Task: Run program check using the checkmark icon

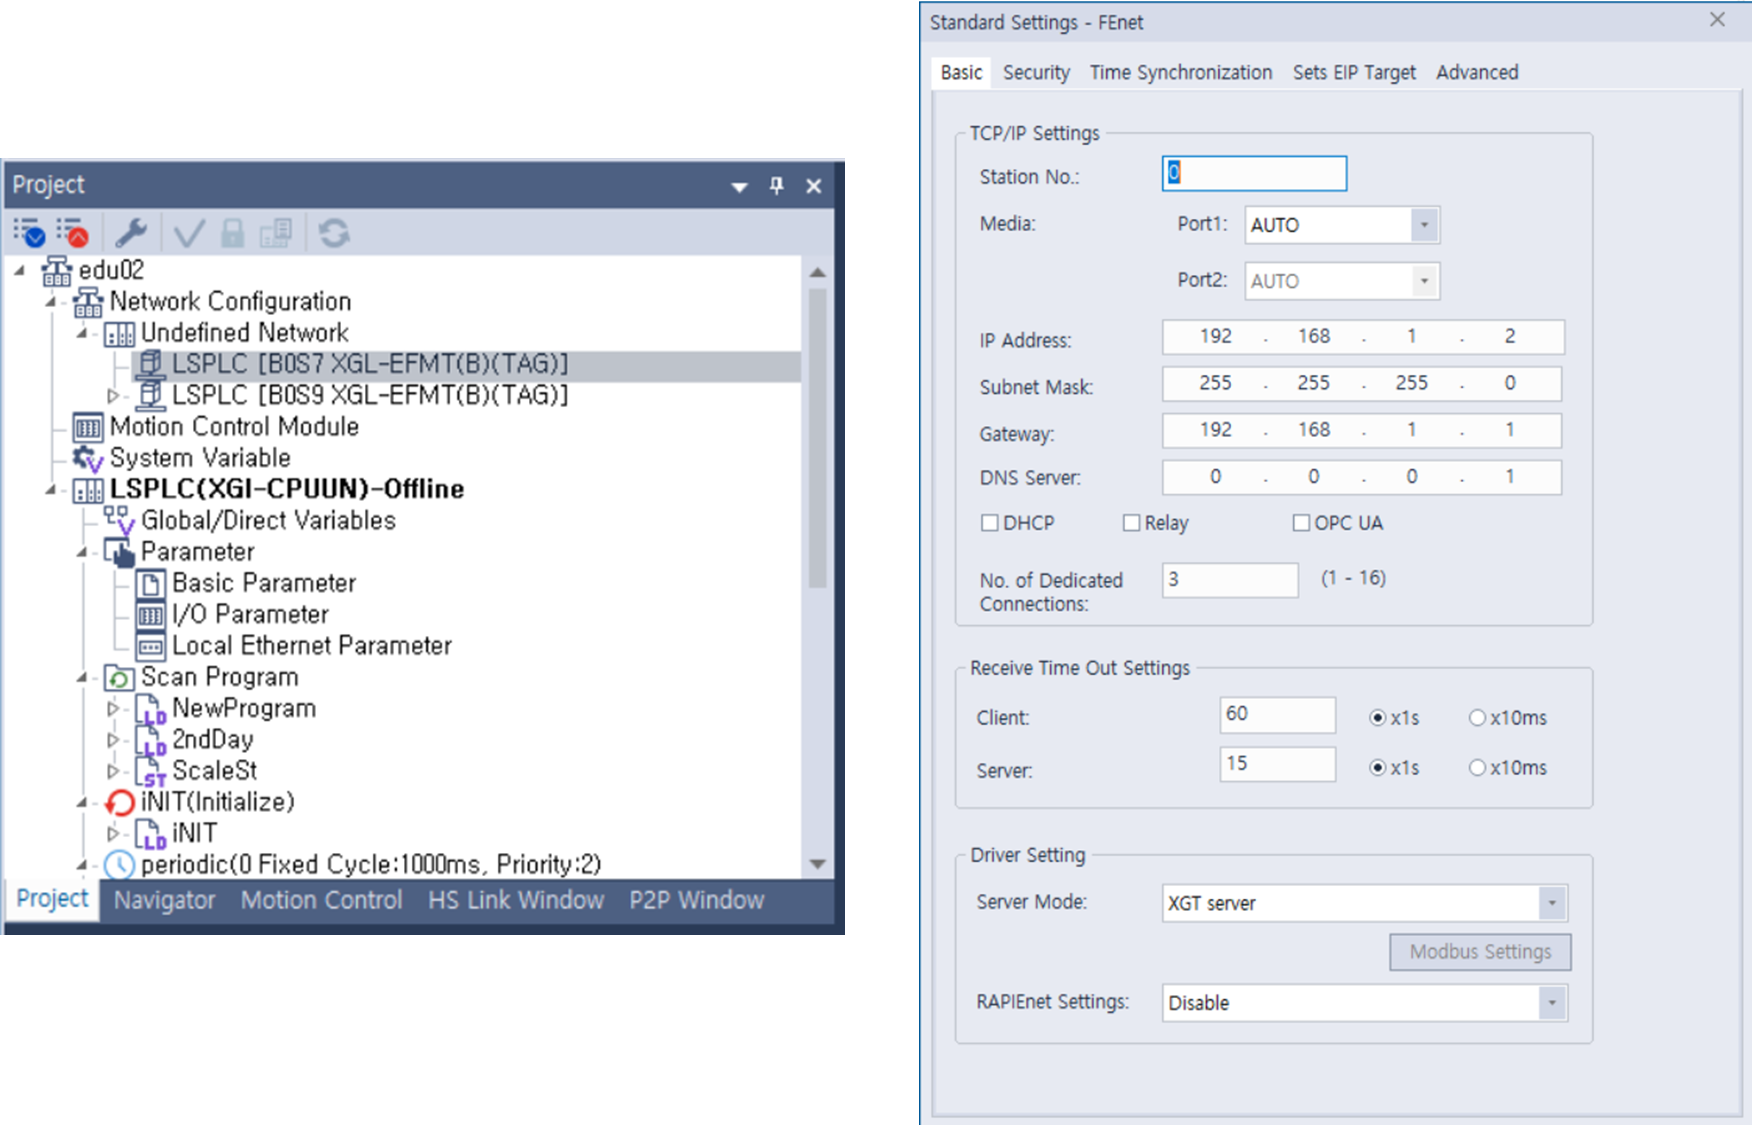Action: pyautogui.click(x=188, y=232)
